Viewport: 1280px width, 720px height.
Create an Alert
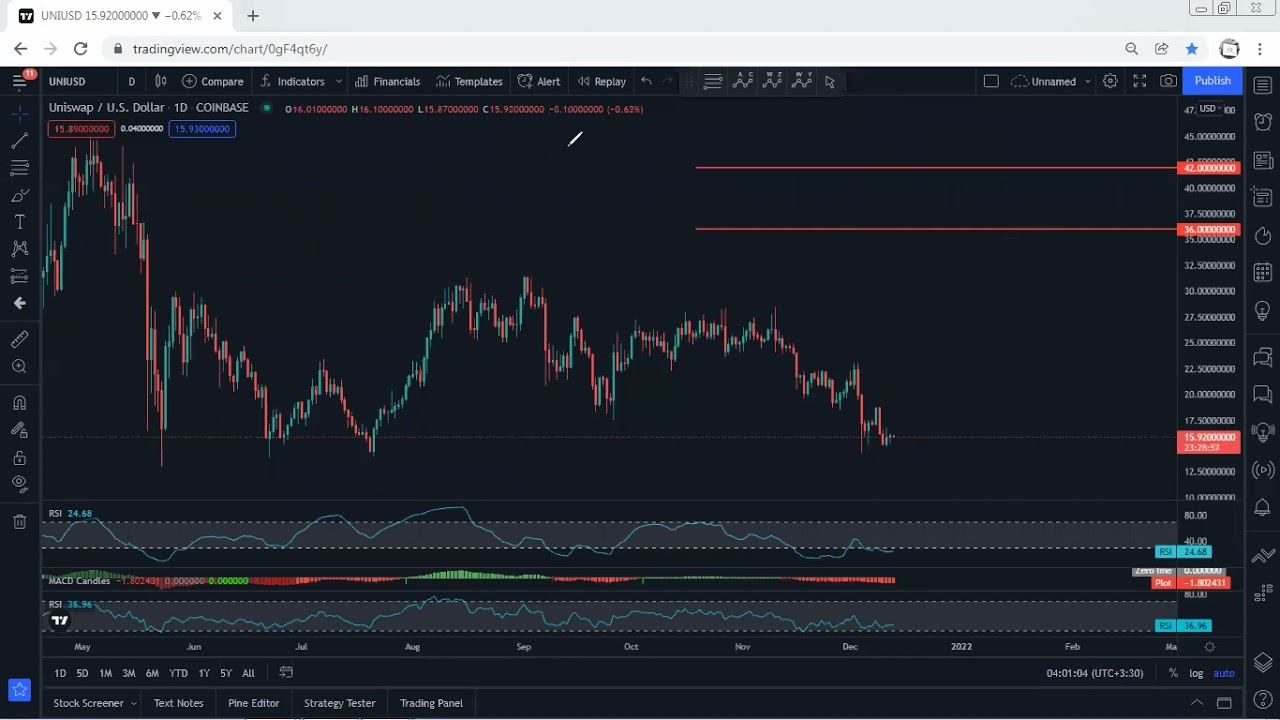tap(539, 81)
